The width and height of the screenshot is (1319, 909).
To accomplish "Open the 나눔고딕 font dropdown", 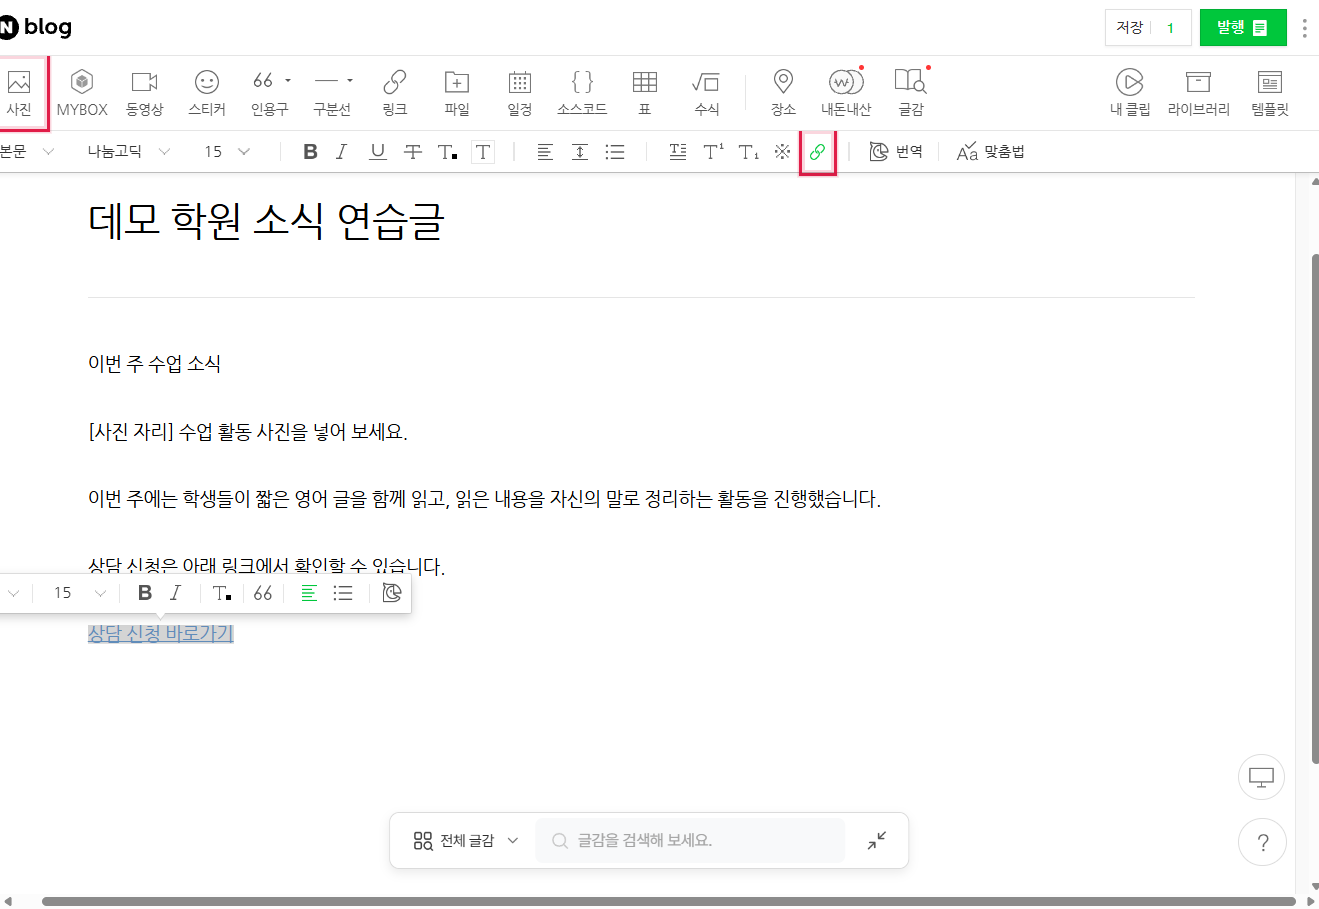I will point(128,152).
